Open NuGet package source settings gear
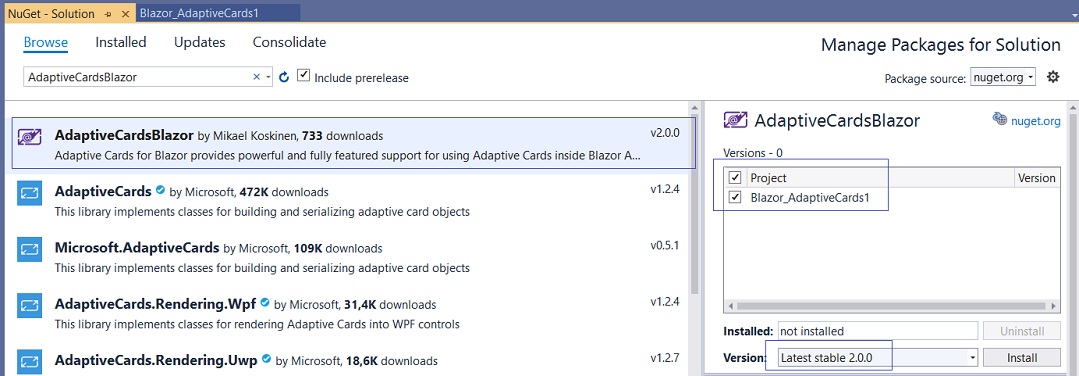Viewport: 1079px width, 376px height. [x=1053, y=77]
